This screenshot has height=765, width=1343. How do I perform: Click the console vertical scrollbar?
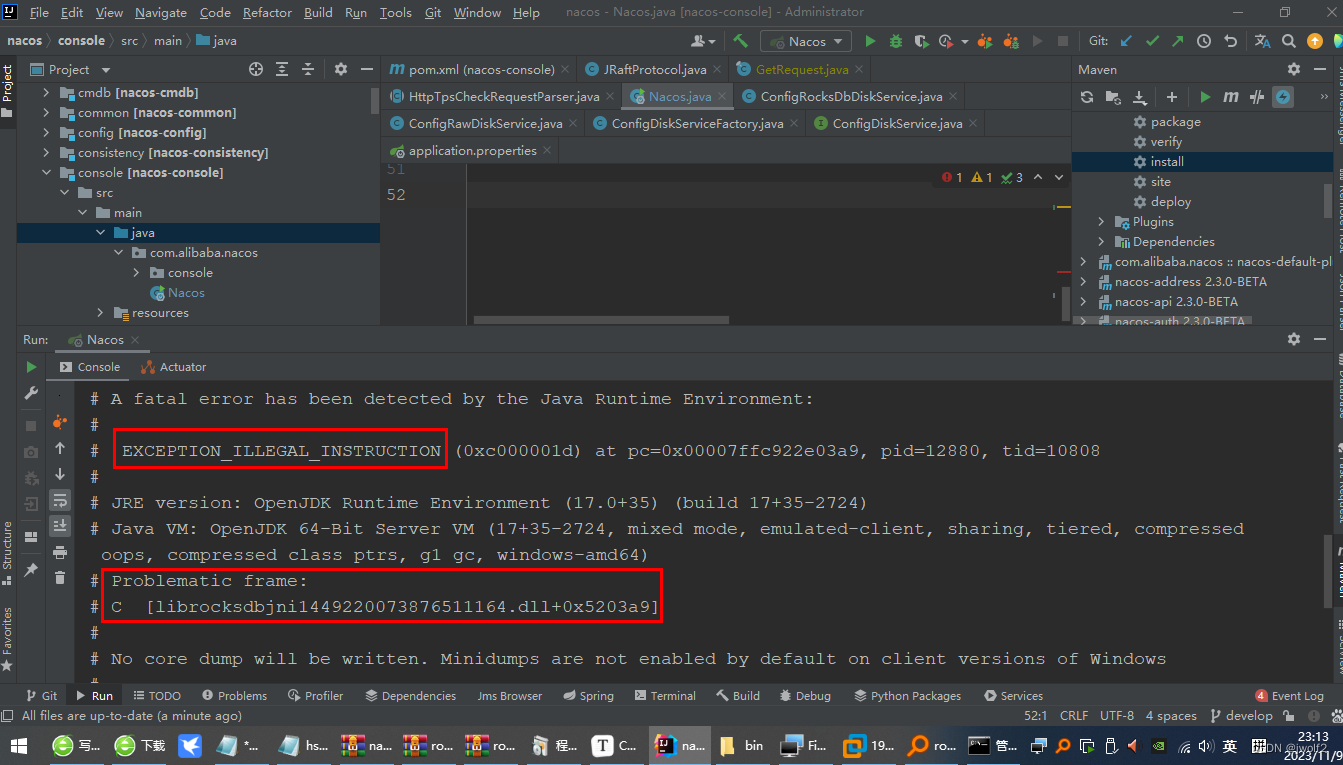pos(1329,570)
